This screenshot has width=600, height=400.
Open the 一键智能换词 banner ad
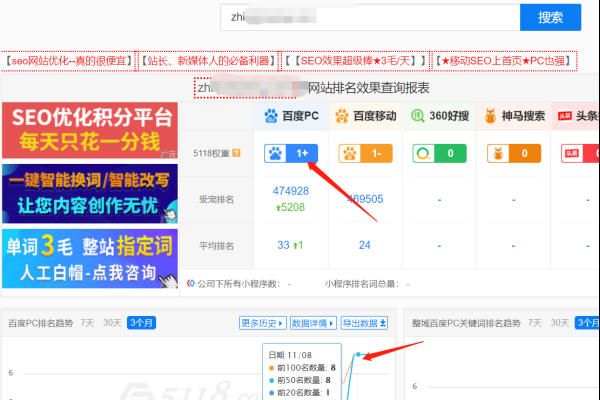[x=90, y=194]
